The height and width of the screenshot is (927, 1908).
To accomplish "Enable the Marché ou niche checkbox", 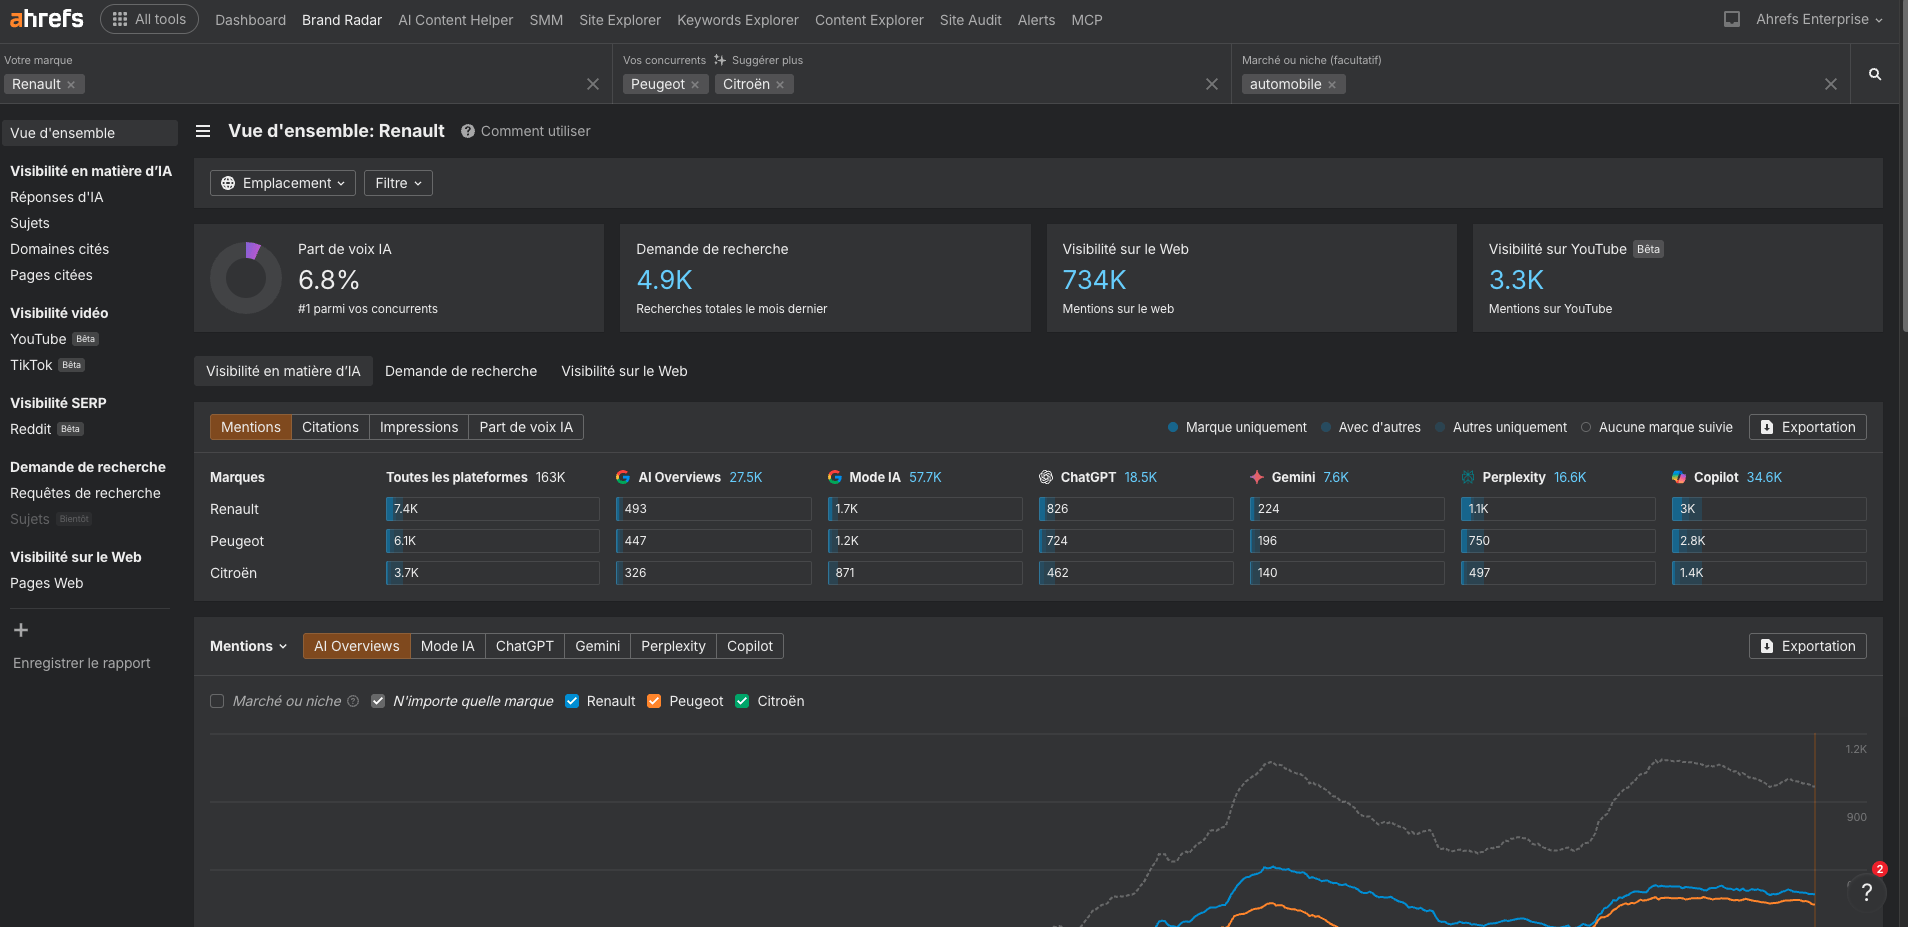I will pos(217,700).
